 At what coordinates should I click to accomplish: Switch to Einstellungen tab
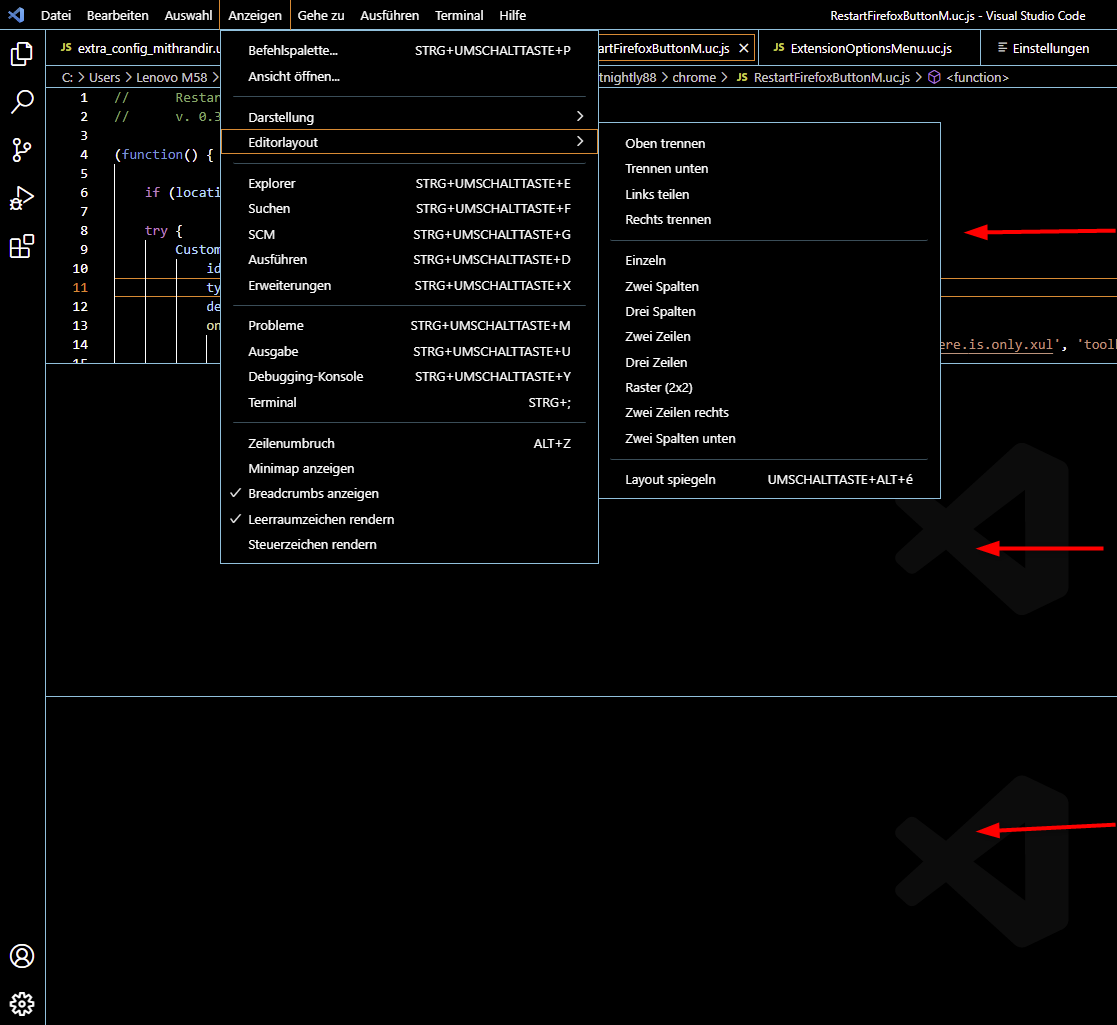(x=1050, y=48)
